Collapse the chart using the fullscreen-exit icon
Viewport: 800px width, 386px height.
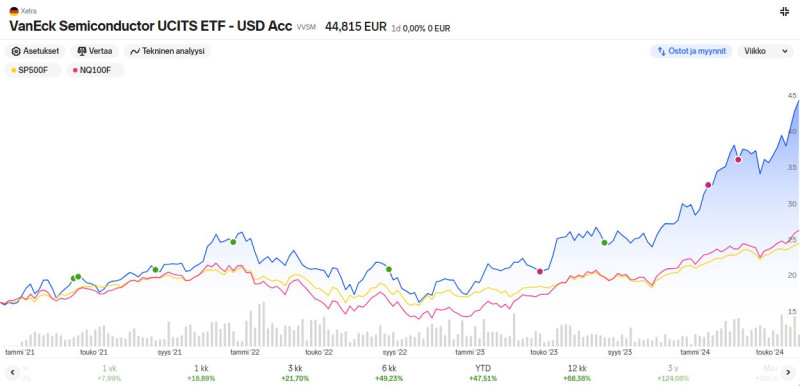click(x=785, y=12)
